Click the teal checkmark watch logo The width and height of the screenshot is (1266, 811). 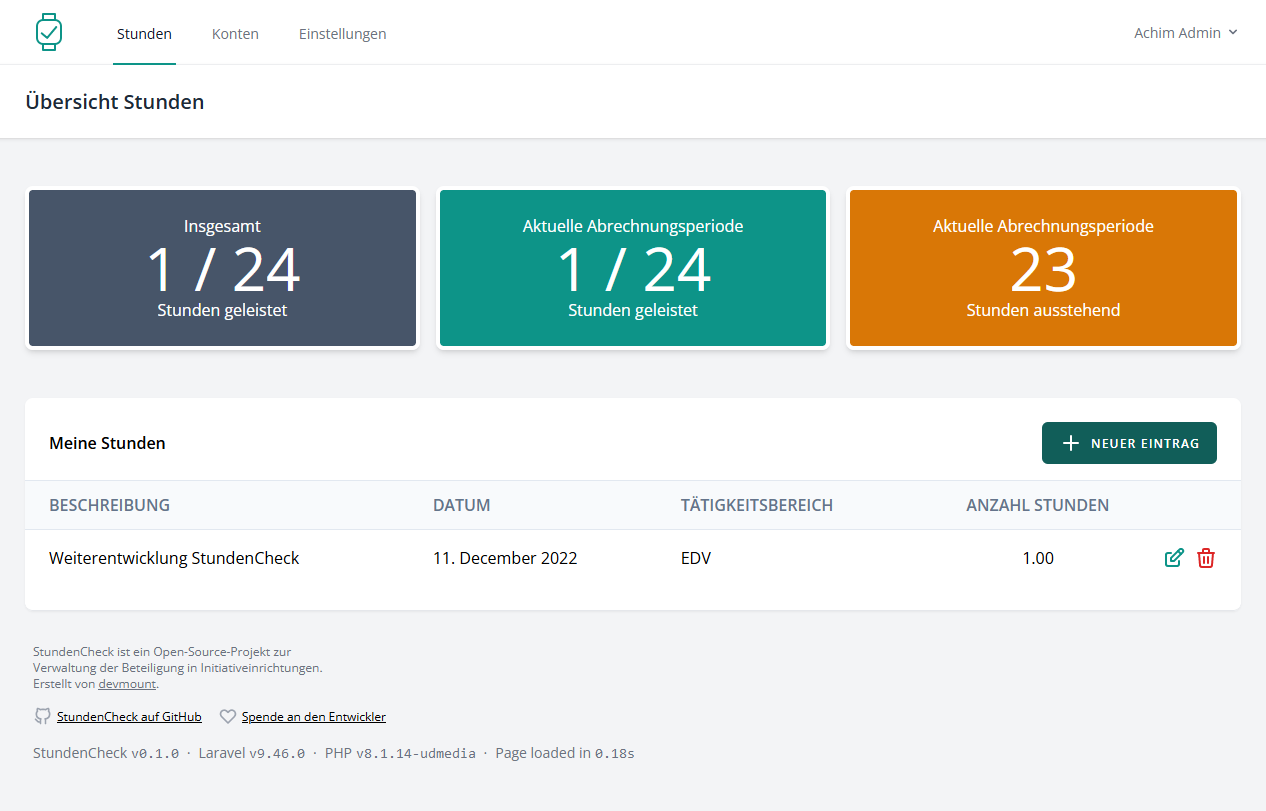pos(49,31)
